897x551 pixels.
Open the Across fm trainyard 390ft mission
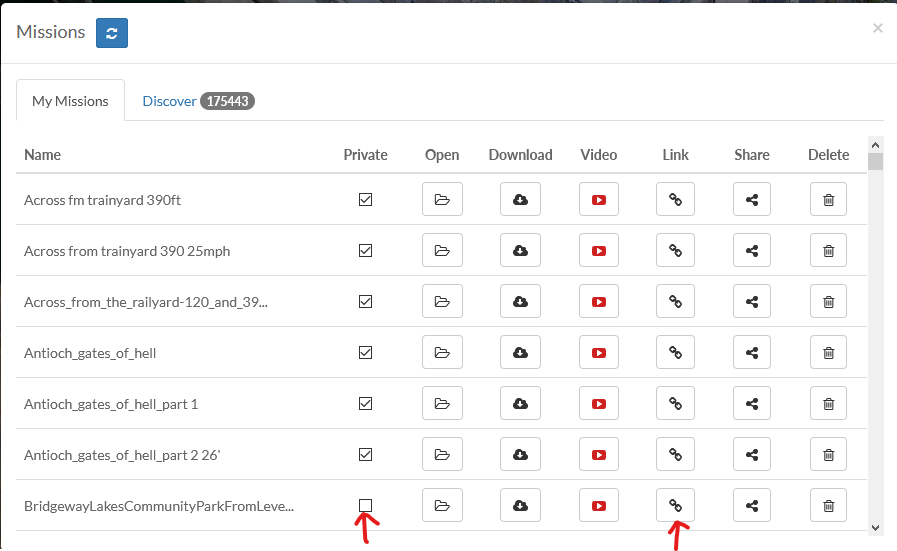tap(442, 199)
